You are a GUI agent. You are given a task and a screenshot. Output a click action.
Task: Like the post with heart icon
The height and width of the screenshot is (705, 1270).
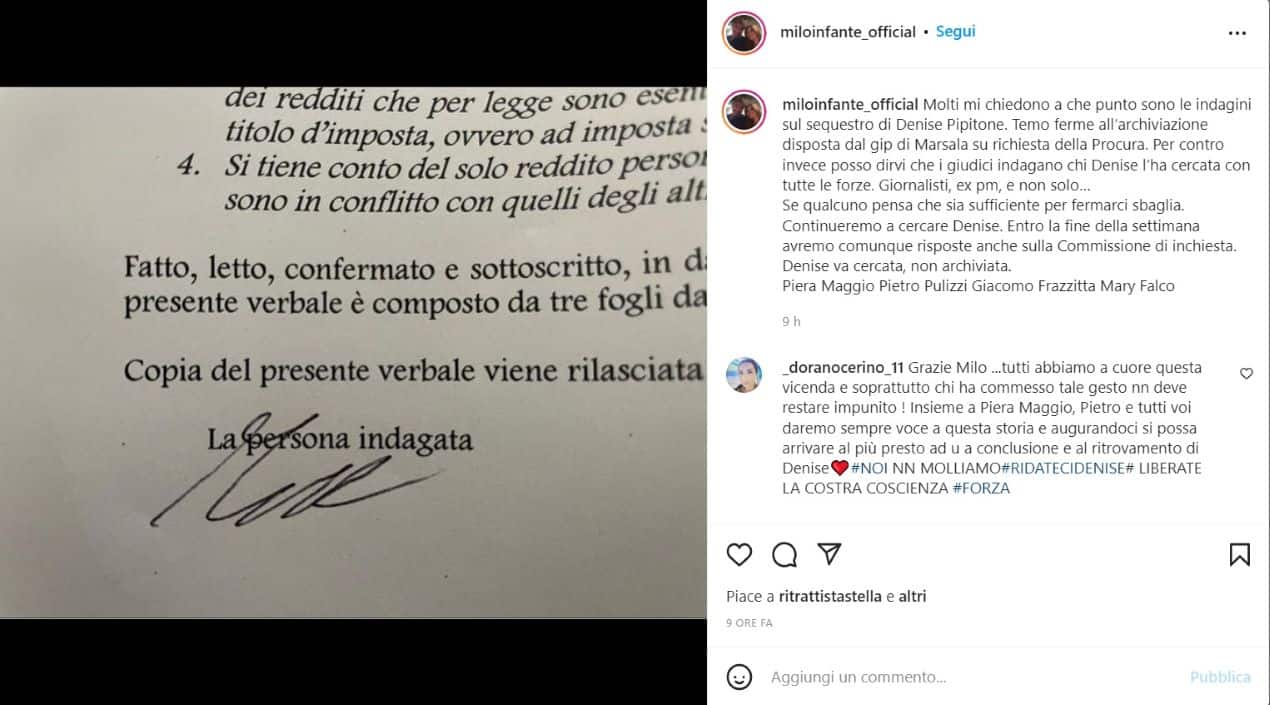(739, 554)
